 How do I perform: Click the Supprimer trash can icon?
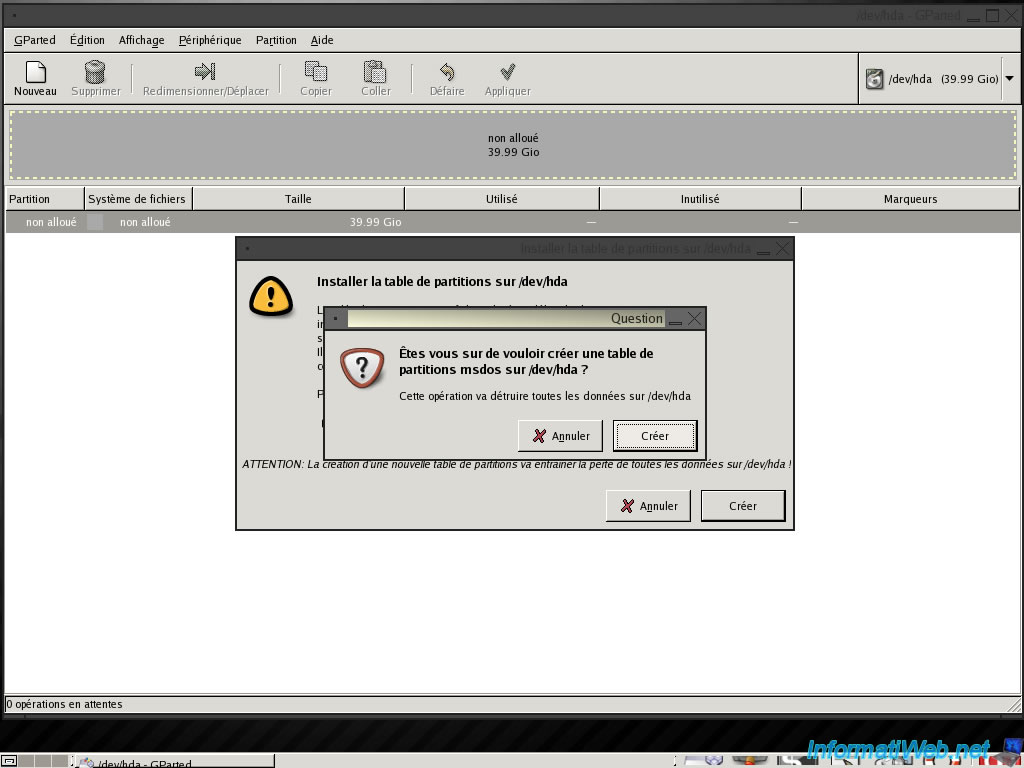(95, 72)
